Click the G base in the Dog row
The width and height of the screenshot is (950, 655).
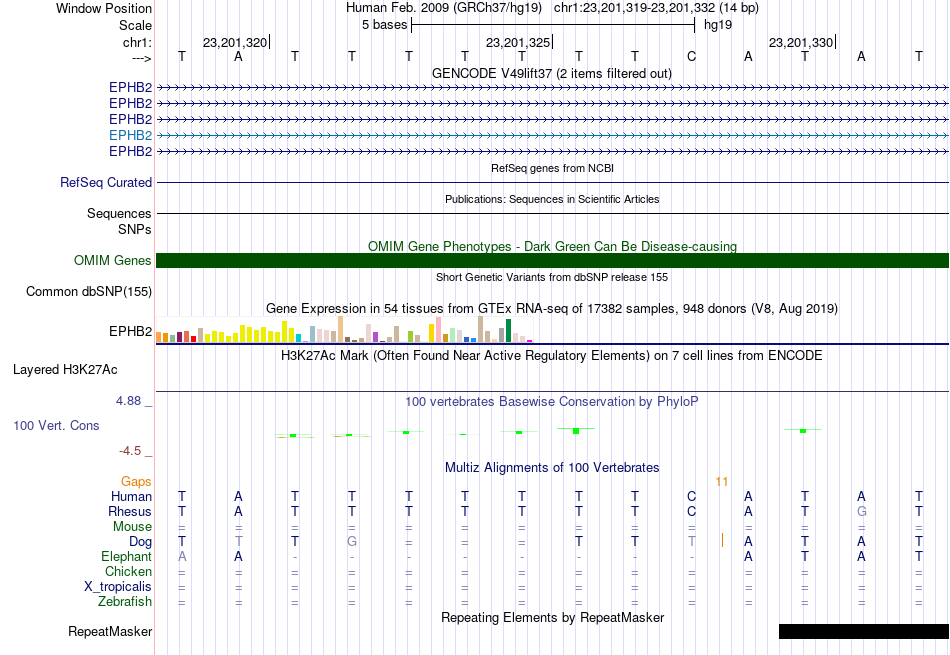[x=352, y=541]
